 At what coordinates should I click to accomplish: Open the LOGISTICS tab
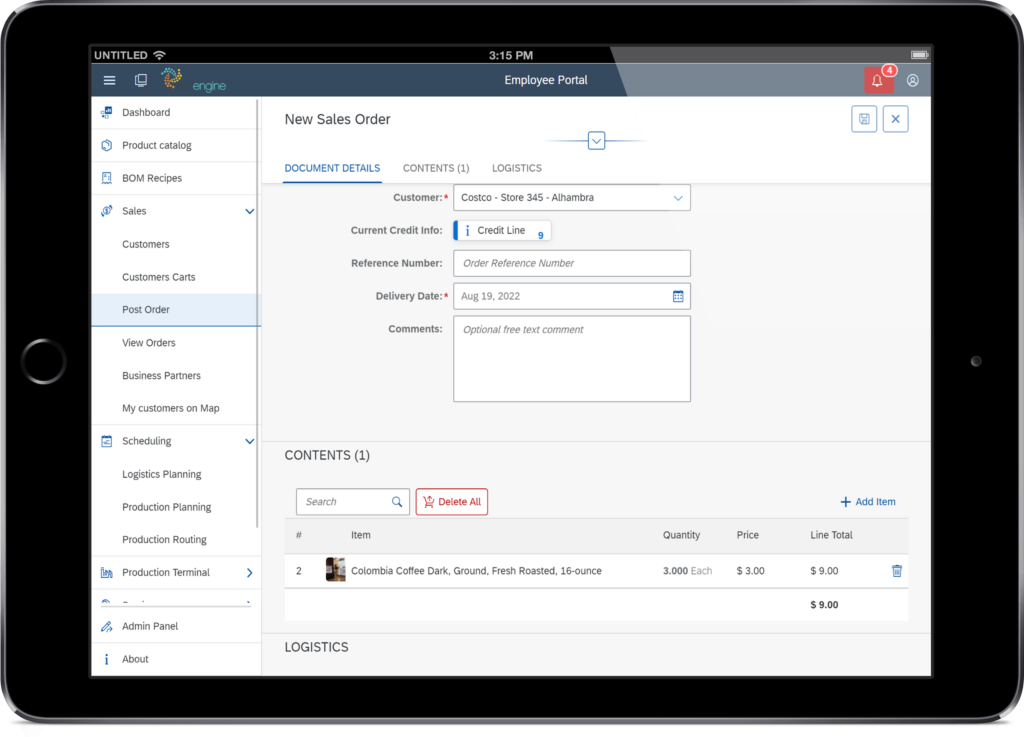pyautogui.click(x=516, y=168)
